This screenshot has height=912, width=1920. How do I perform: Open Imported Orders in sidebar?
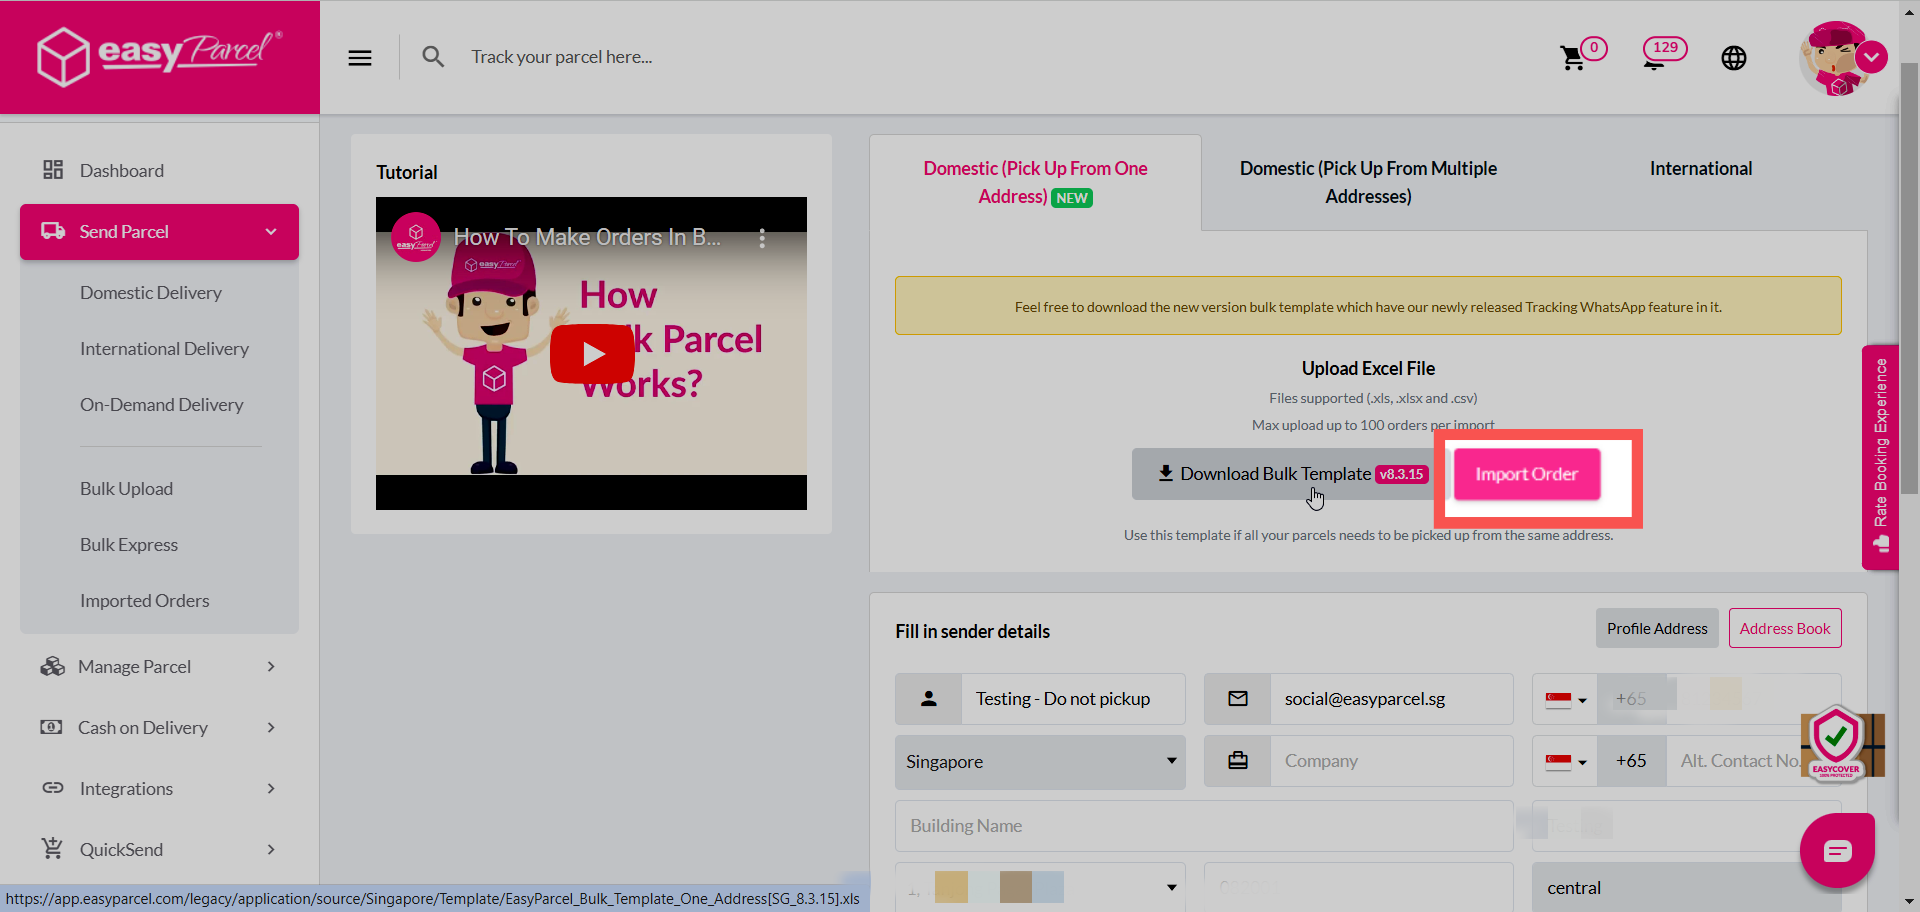[x=145, y=600]
